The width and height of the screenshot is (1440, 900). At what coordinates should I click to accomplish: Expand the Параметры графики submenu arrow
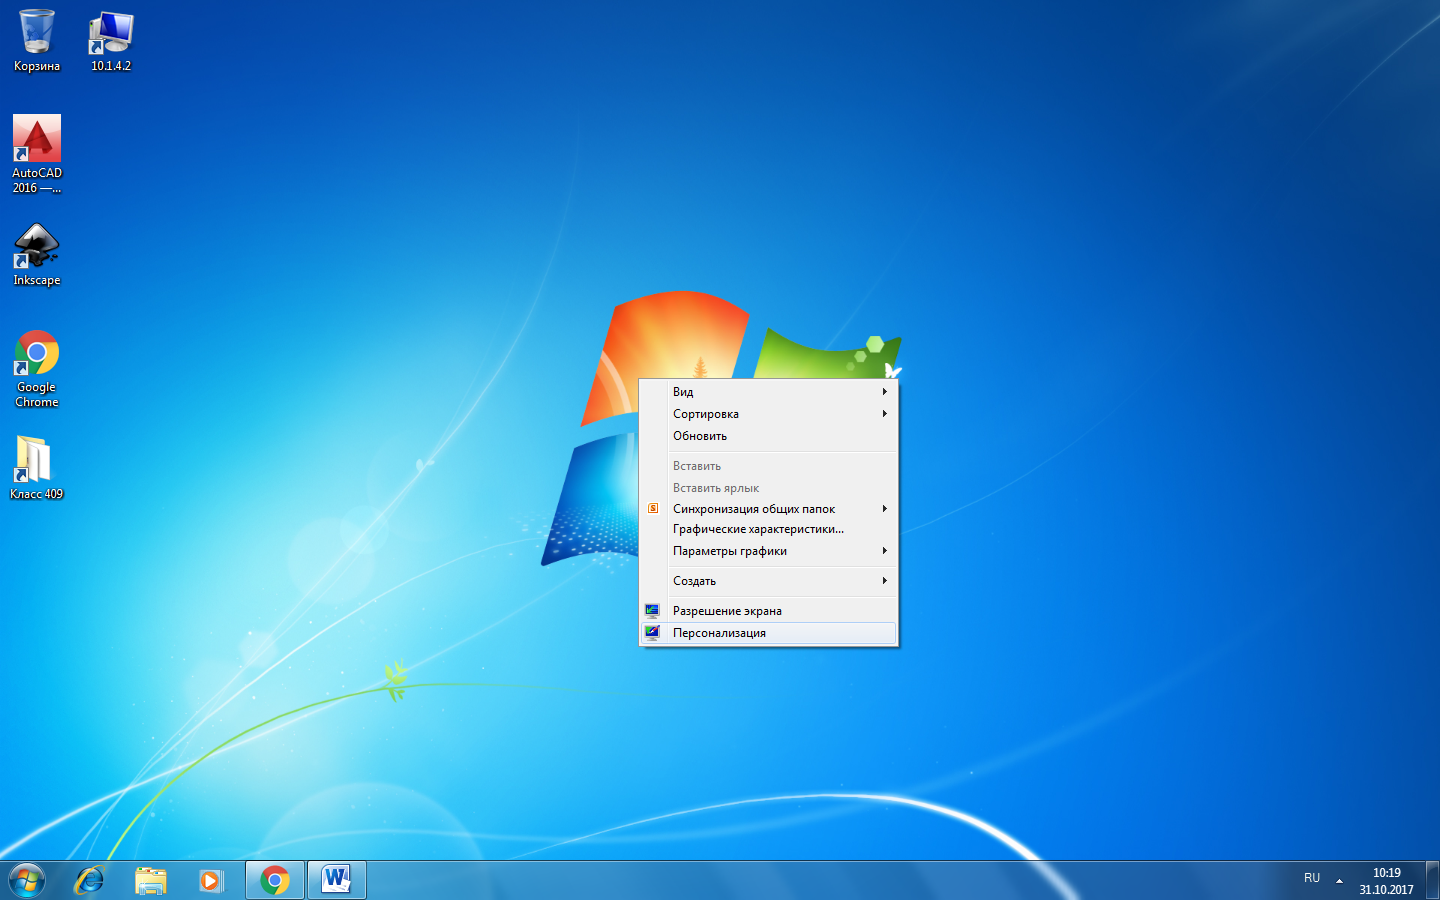pyautogui.click(x=884, y=551)
